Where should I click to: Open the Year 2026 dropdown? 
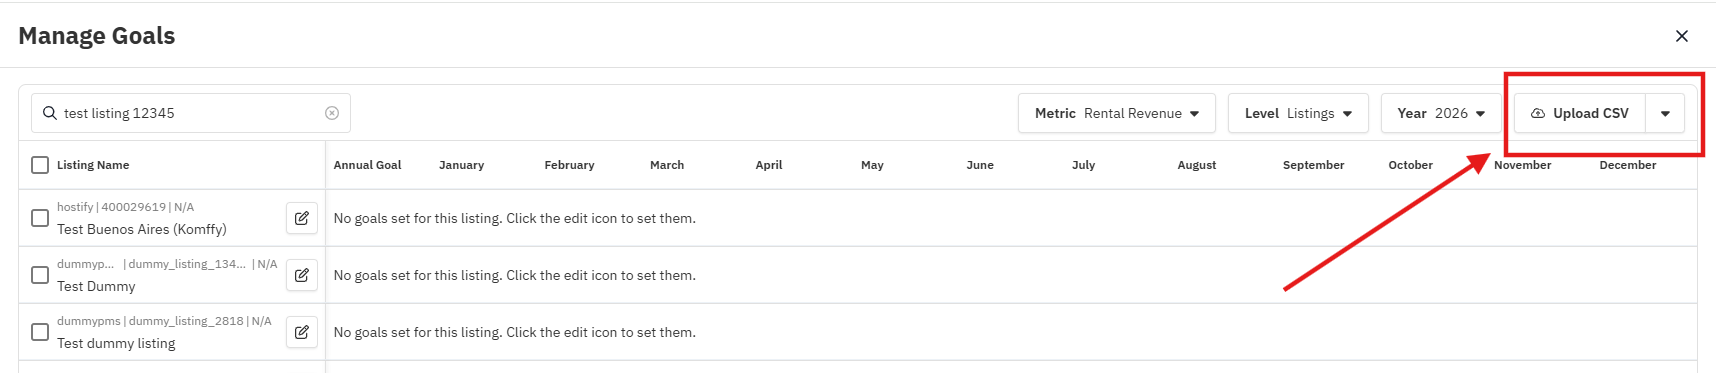point(1441,113)
